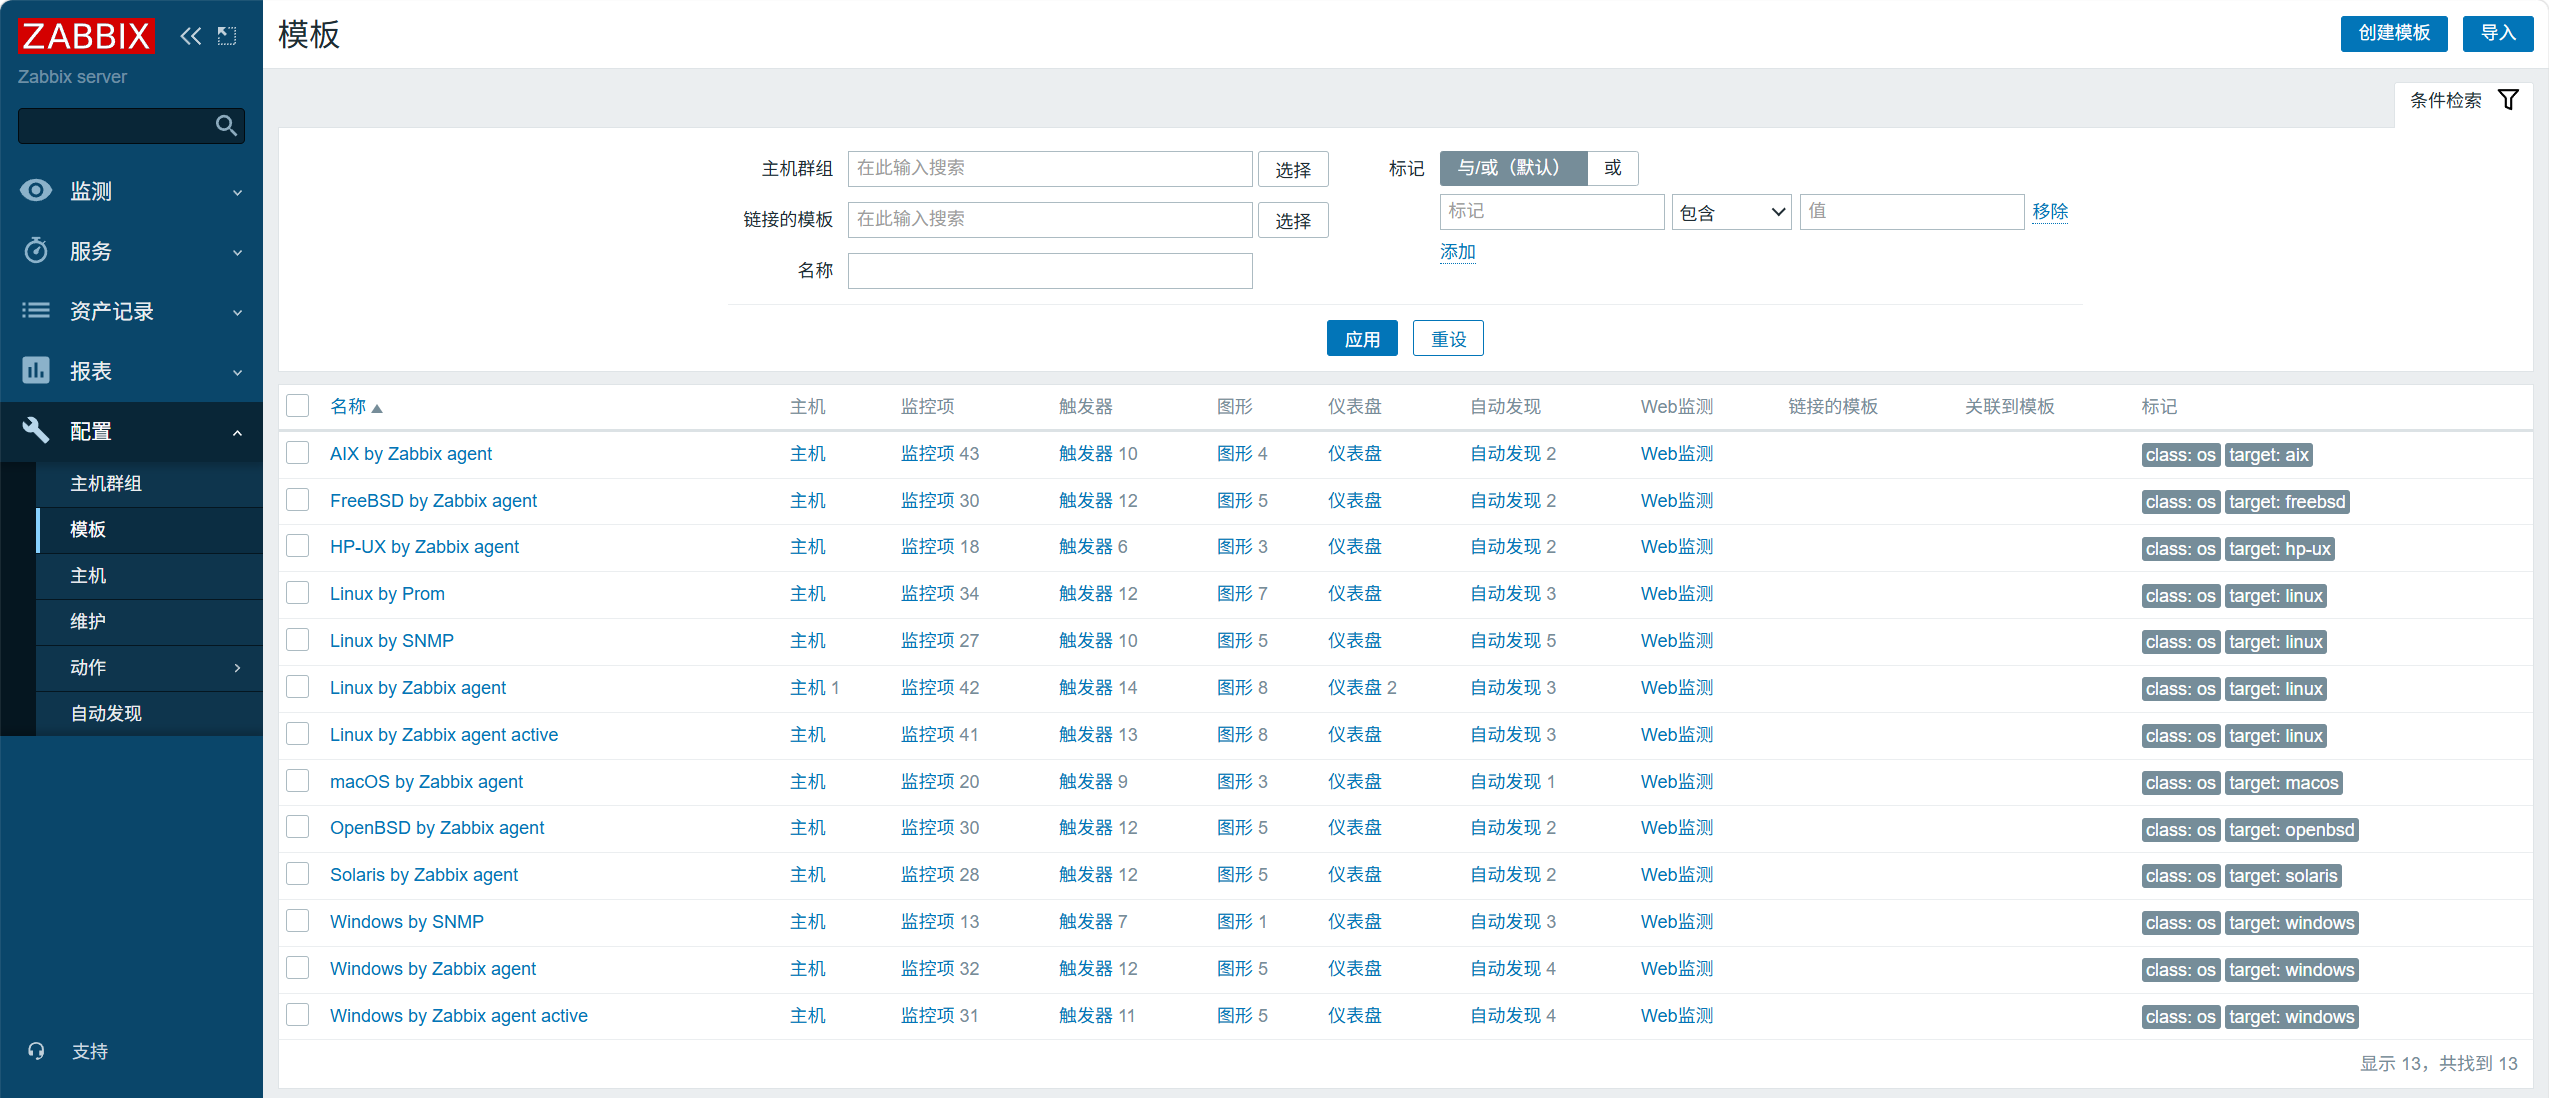Click the tag 值 input field
This screenshot has height=1098, width=2549.
[1912, 212]
